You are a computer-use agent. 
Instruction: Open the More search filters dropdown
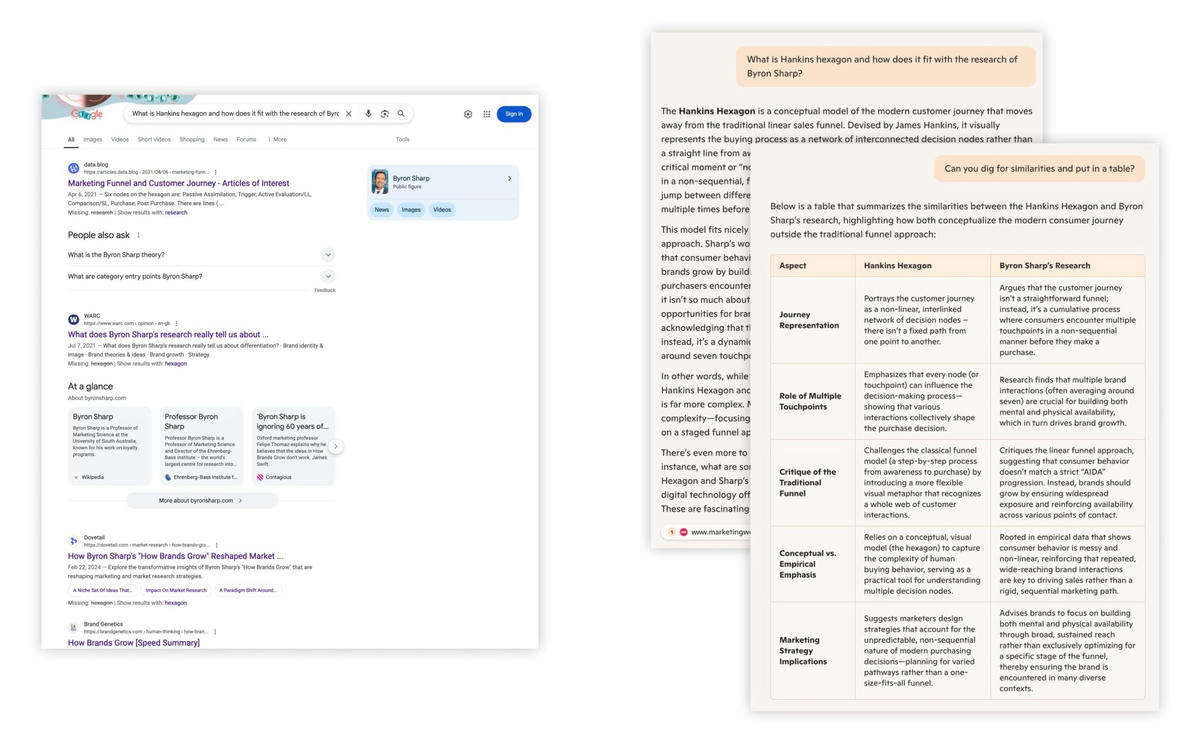point(278,139)
